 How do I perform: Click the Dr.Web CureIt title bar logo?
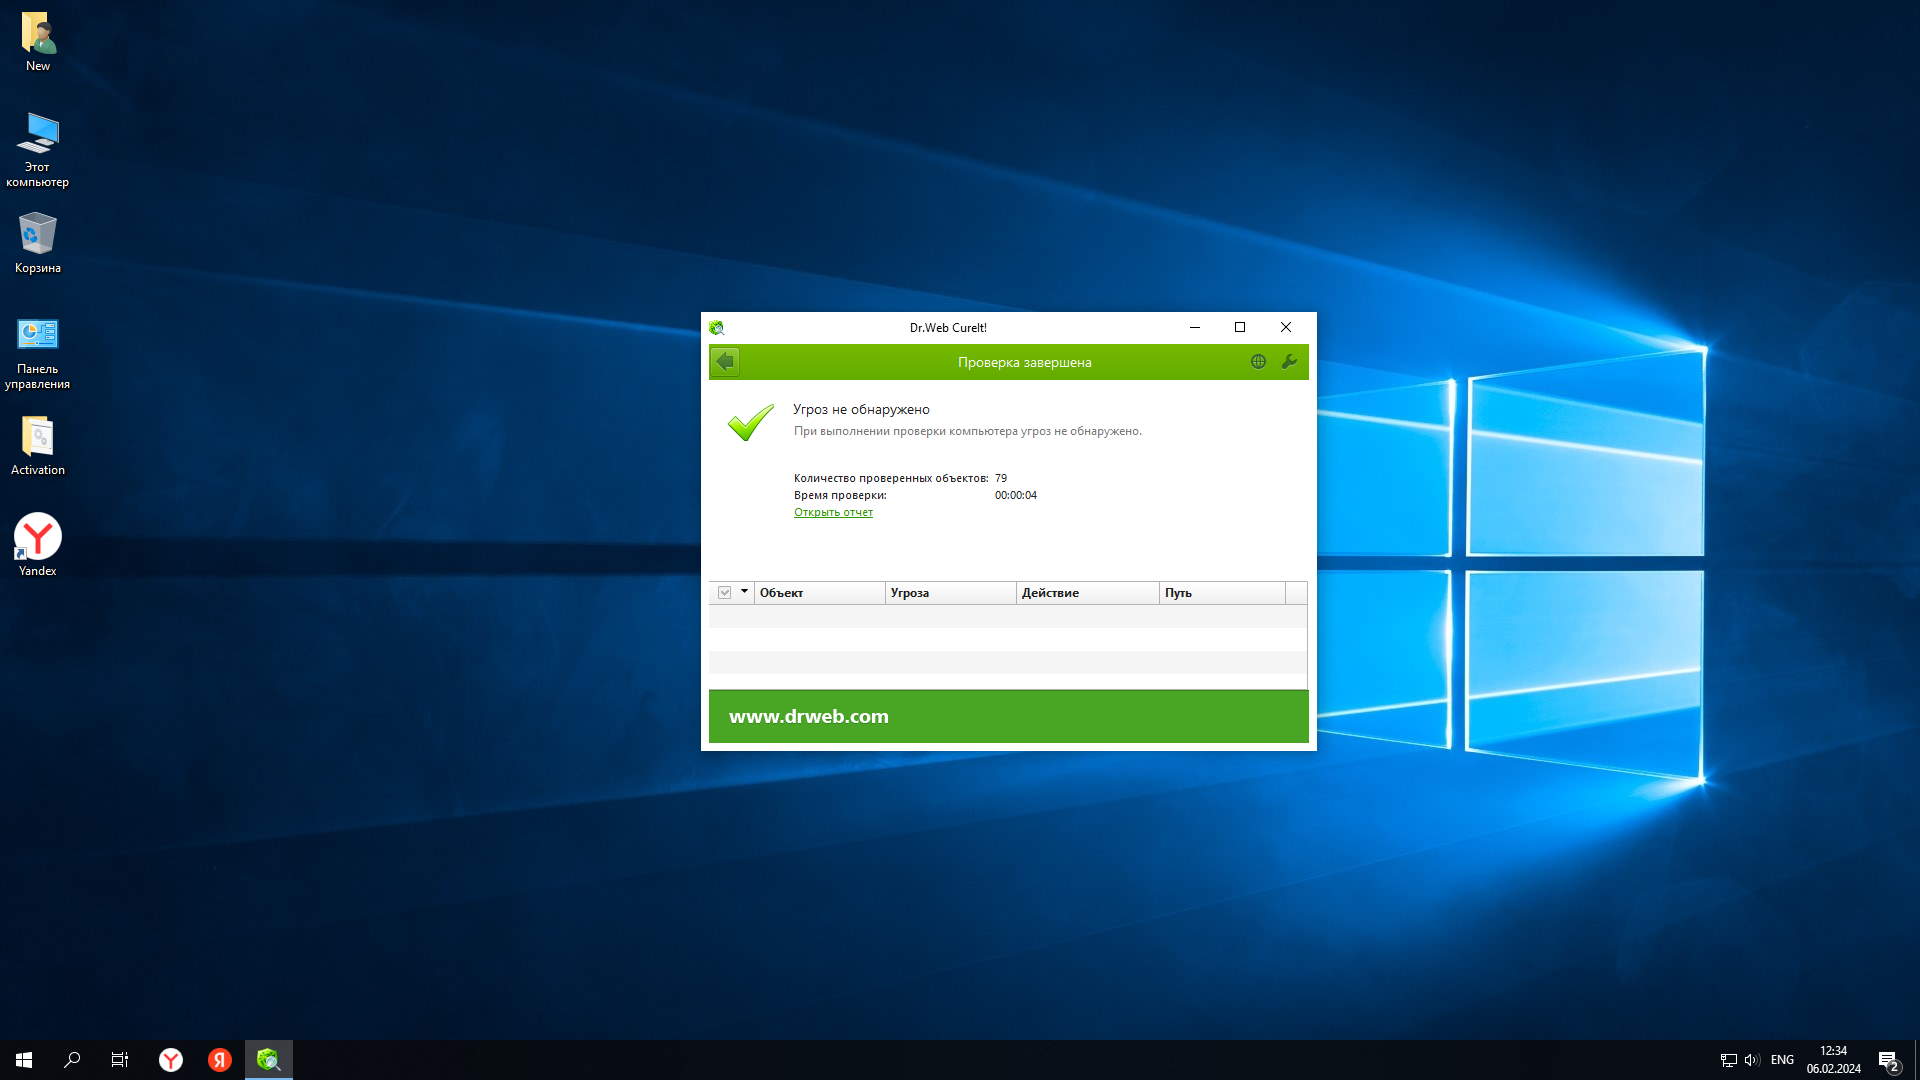pos(716,327)
